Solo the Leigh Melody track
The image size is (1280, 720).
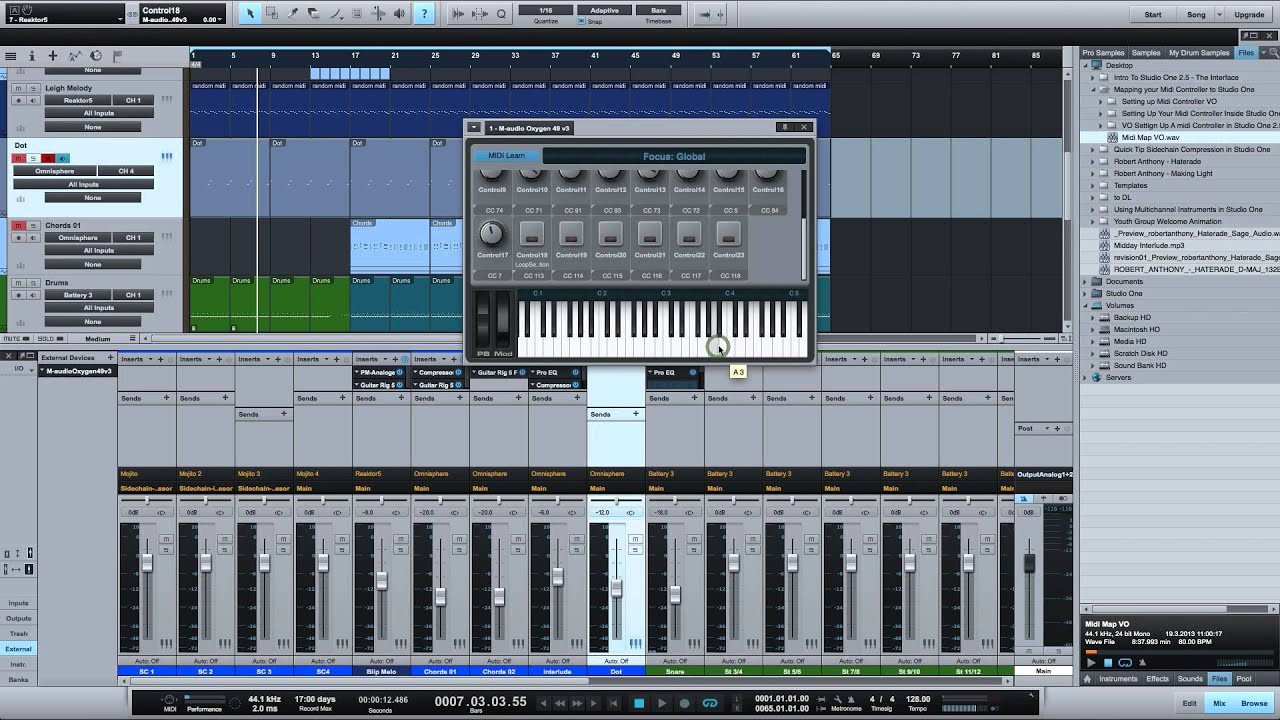point(31,88)
